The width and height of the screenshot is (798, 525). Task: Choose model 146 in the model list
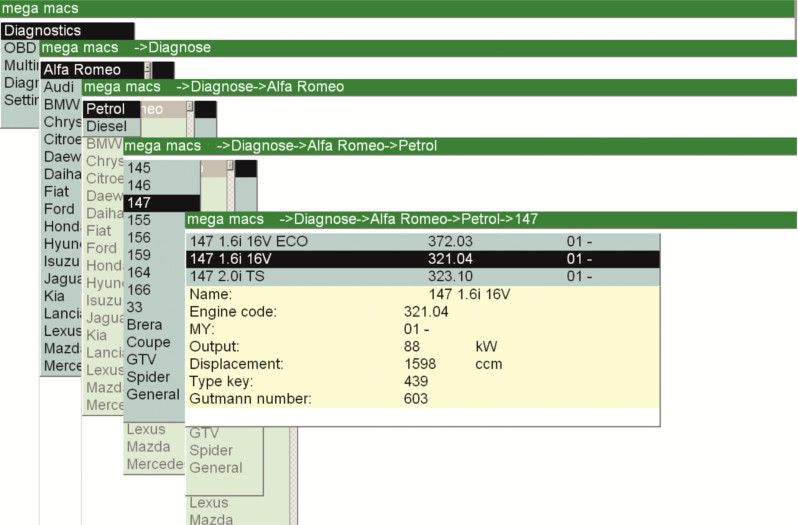coord(139,185)
